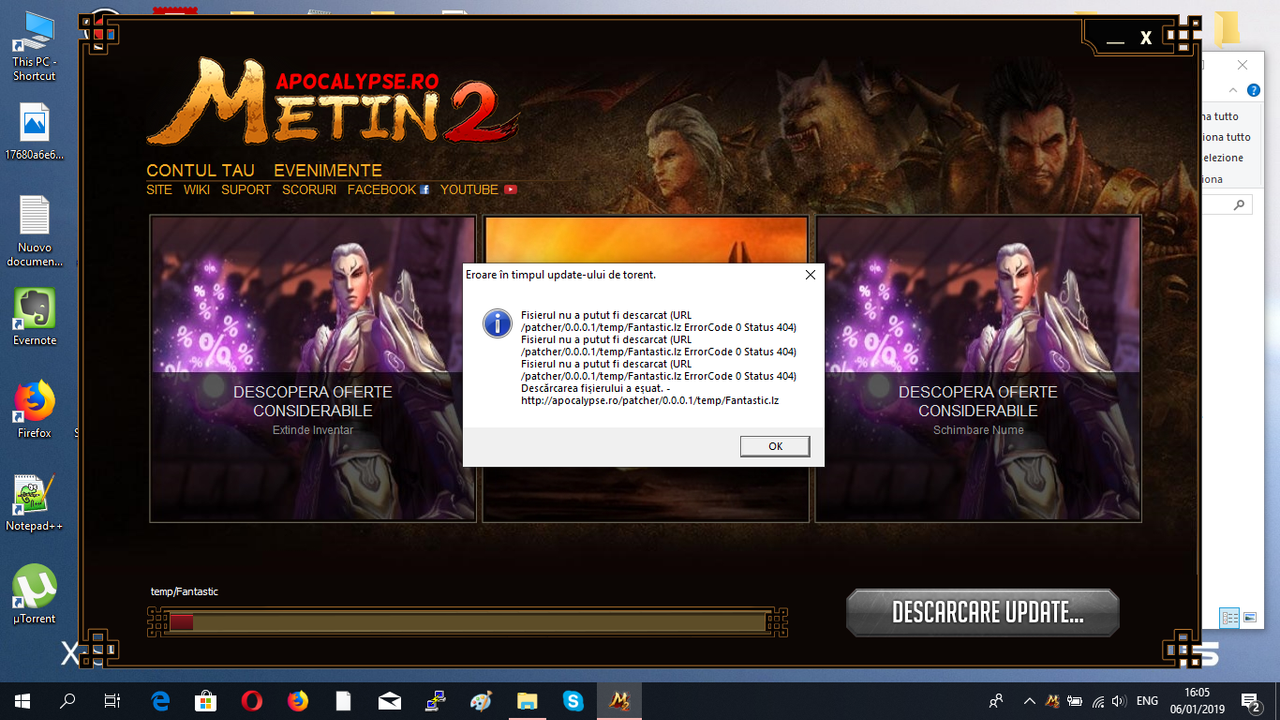Open the Action Center notifications
The image size is (1280, 720).
[1250, 701]
